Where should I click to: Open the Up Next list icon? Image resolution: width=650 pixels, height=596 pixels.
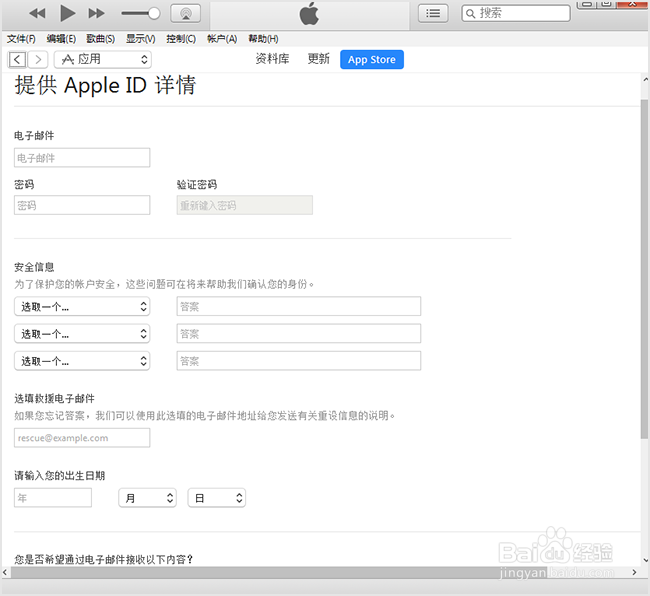coord(433,13)
